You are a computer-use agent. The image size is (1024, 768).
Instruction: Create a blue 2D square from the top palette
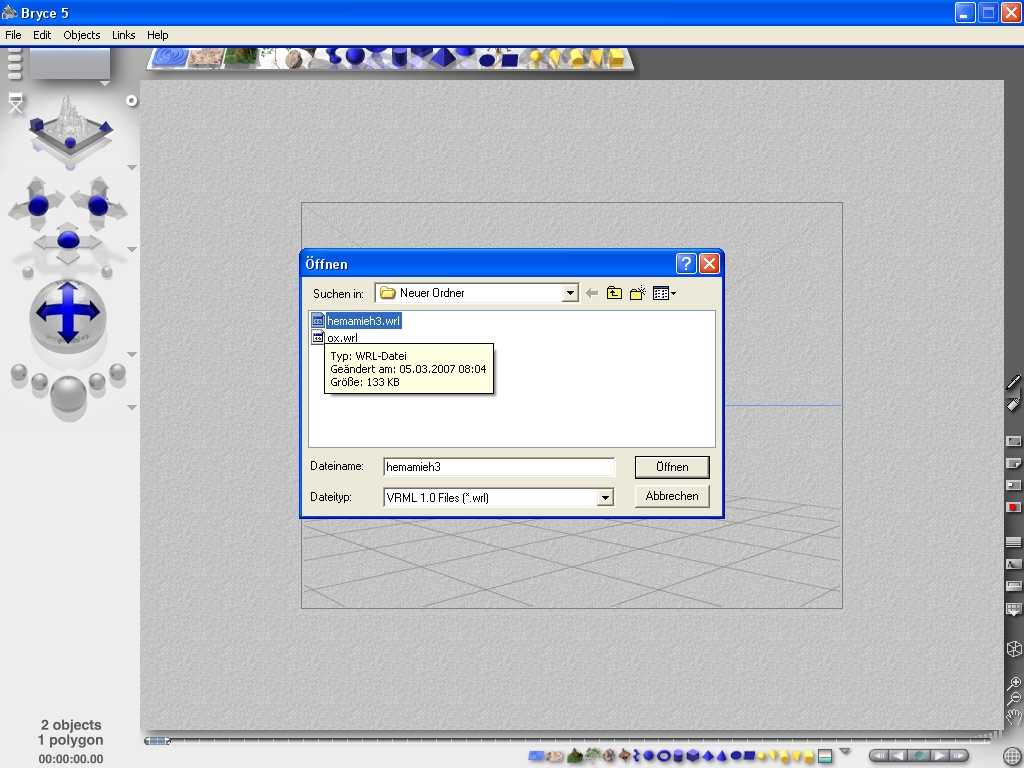point(509,61)
